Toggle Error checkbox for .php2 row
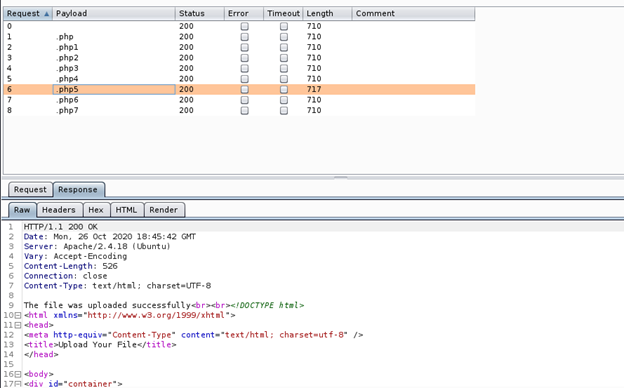 pyautogui.click(x=244, y=58)
